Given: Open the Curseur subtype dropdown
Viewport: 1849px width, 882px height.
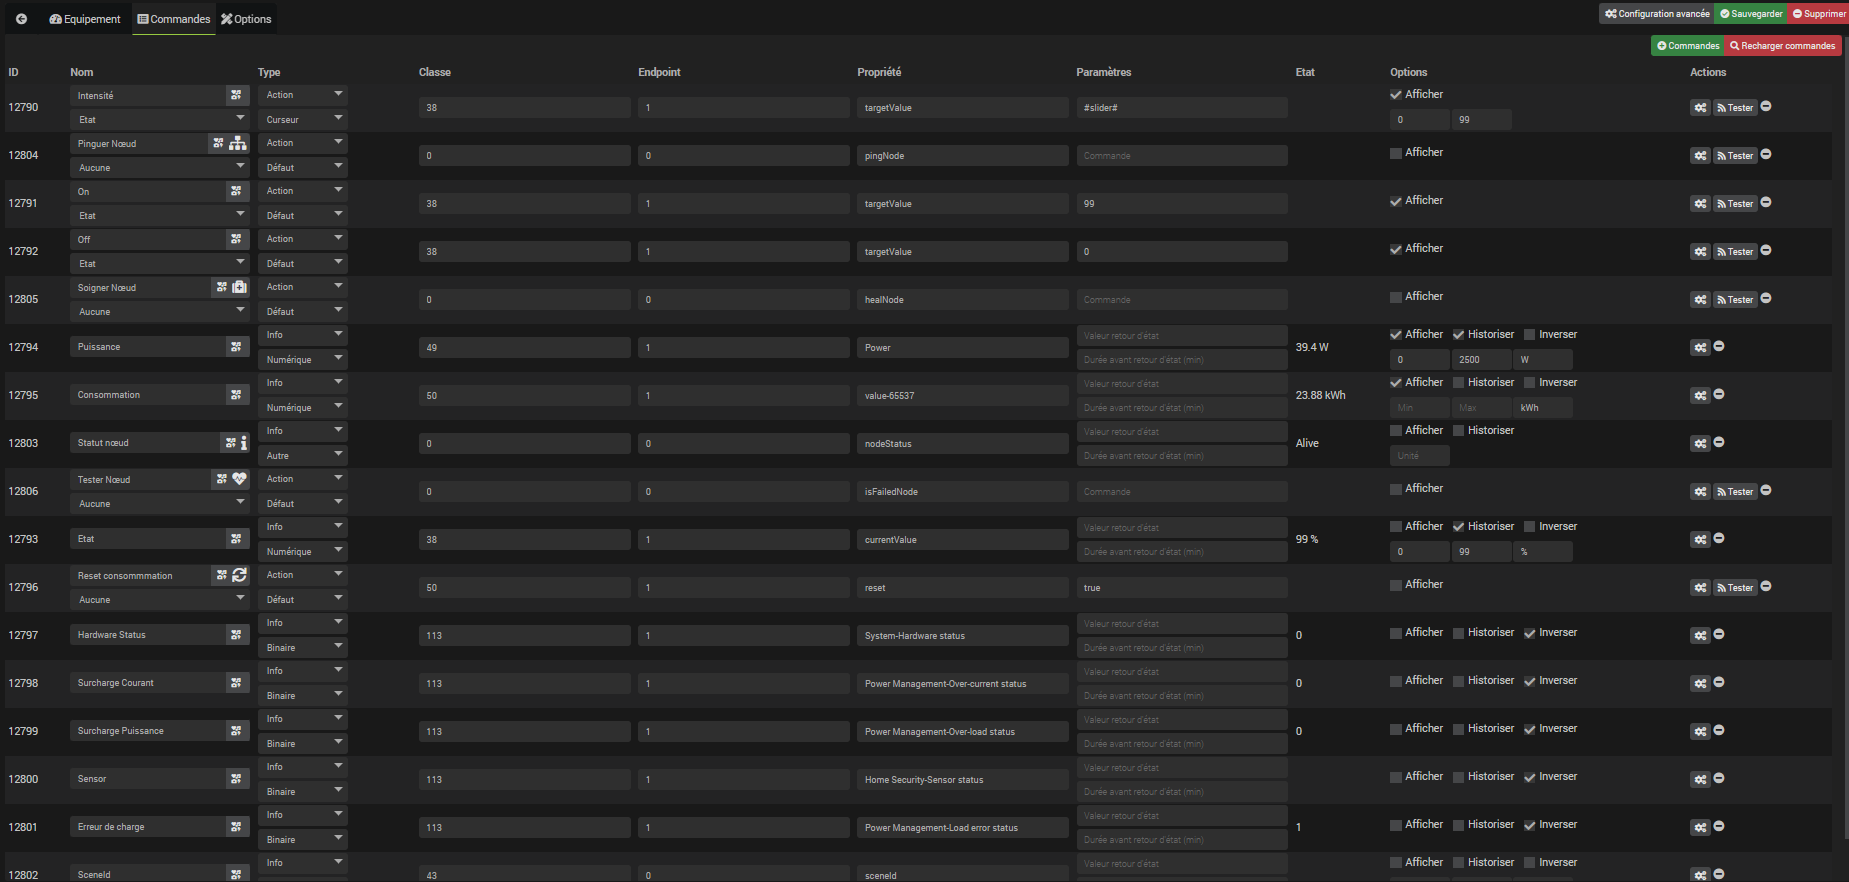Looking at the screenshot, I should [302, 119].
